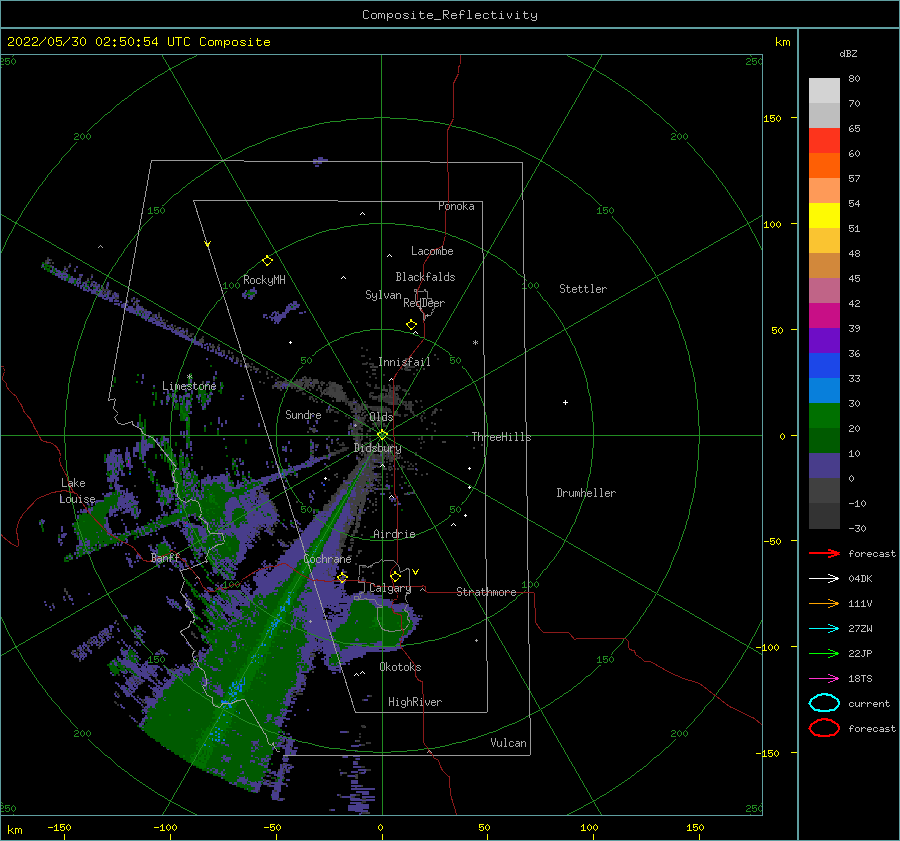Click the Ponoka label
The width and height of the screenshot is (900, 841).
click(456, 206)
